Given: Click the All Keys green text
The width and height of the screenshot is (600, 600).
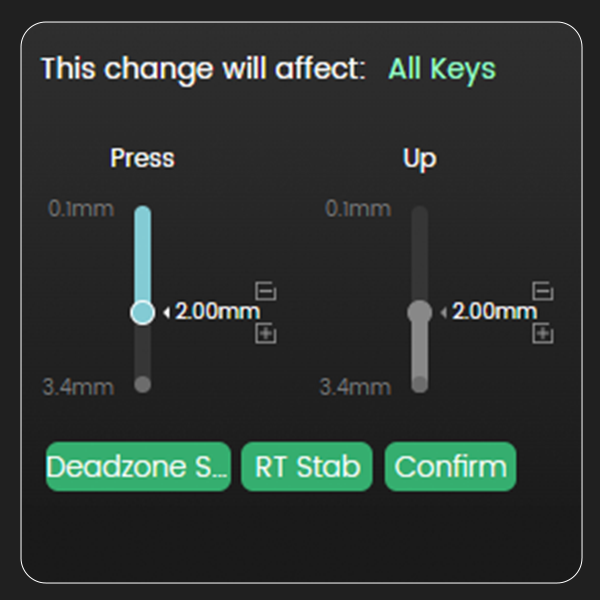Looking at the screenshot, I should click(442, 69).
